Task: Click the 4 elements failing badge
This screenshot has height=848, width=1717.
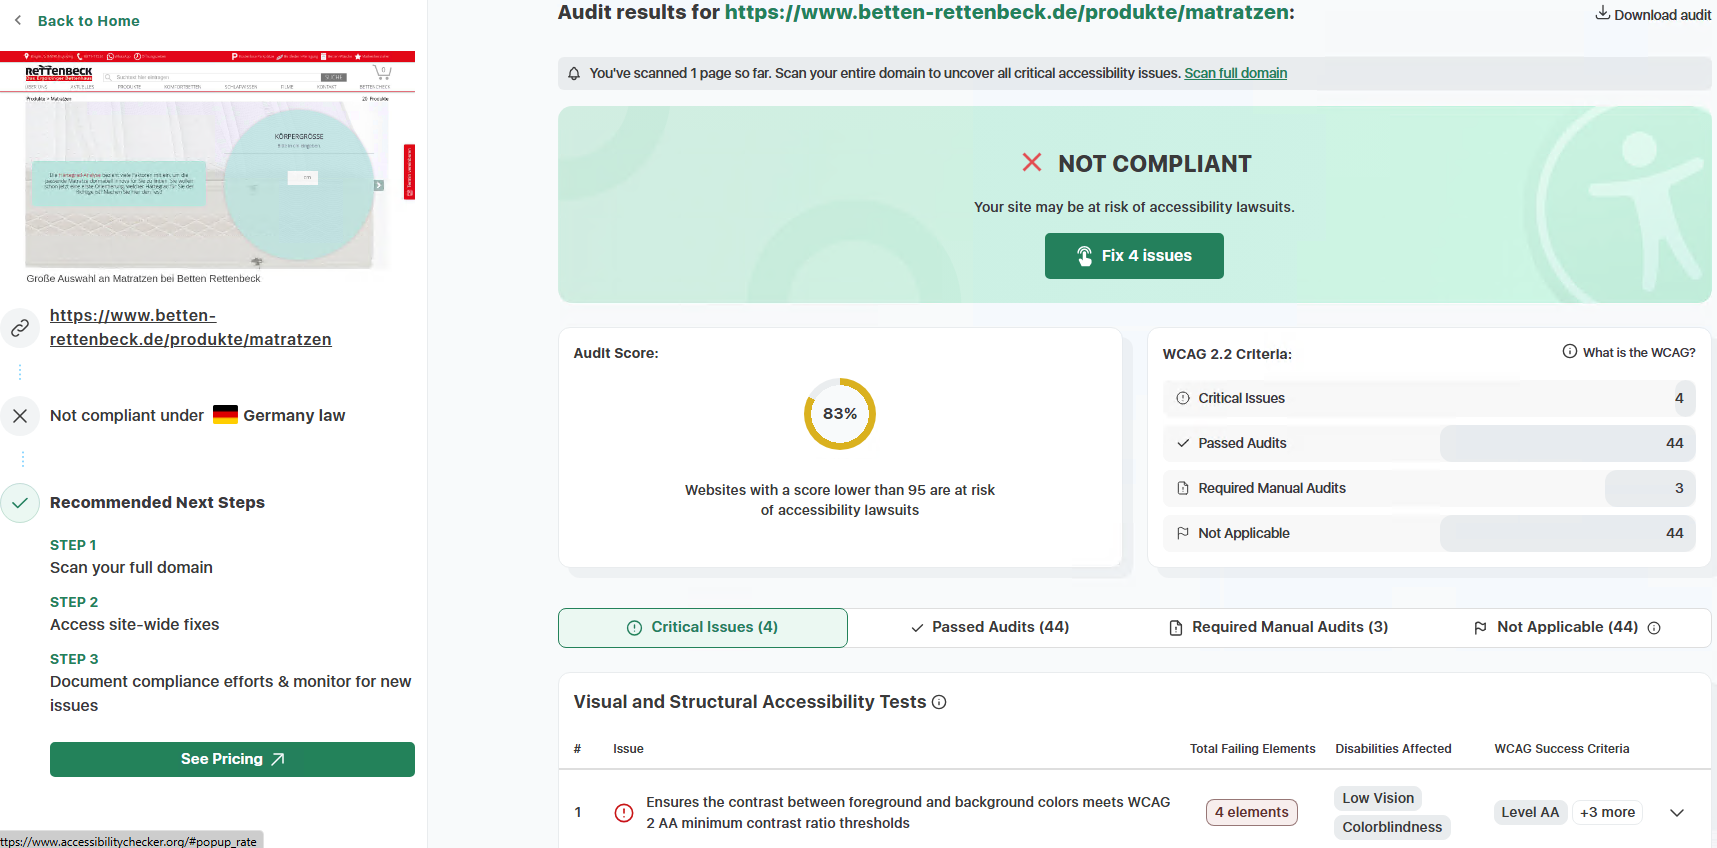Action: pyautogui.click(x=1251, y=812)
